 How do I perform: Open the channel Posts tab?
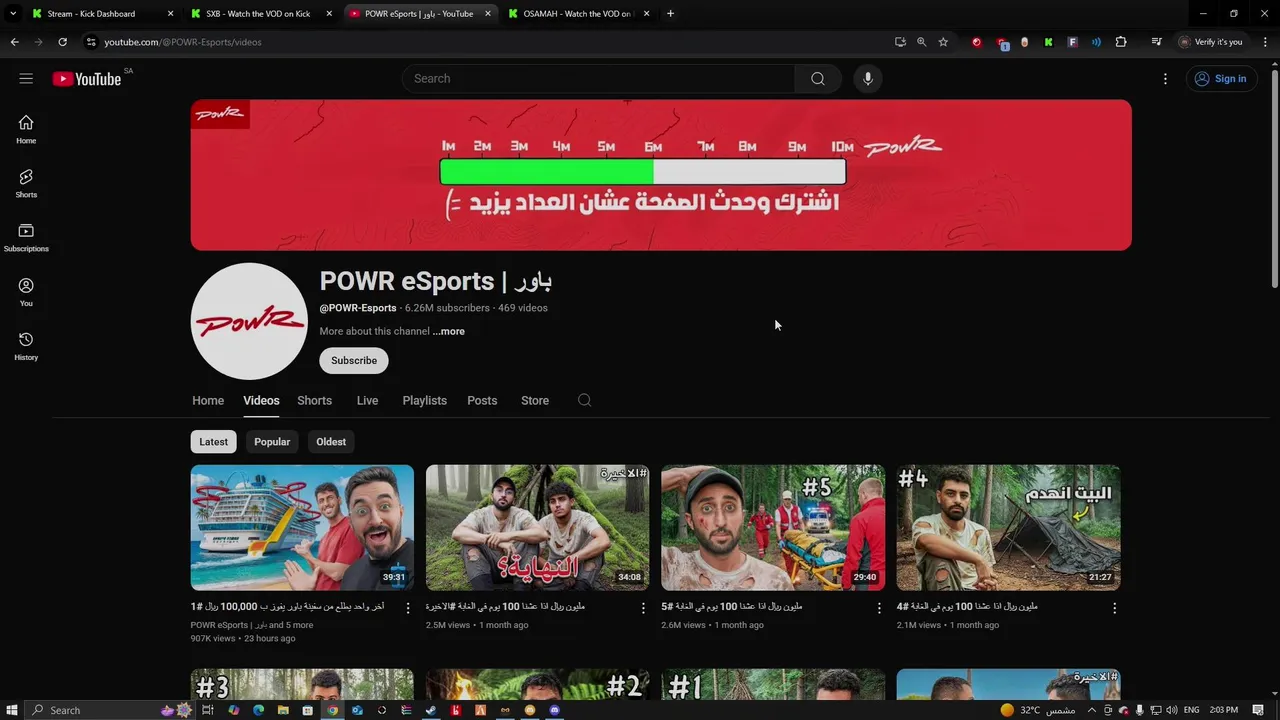coord(482,400)
